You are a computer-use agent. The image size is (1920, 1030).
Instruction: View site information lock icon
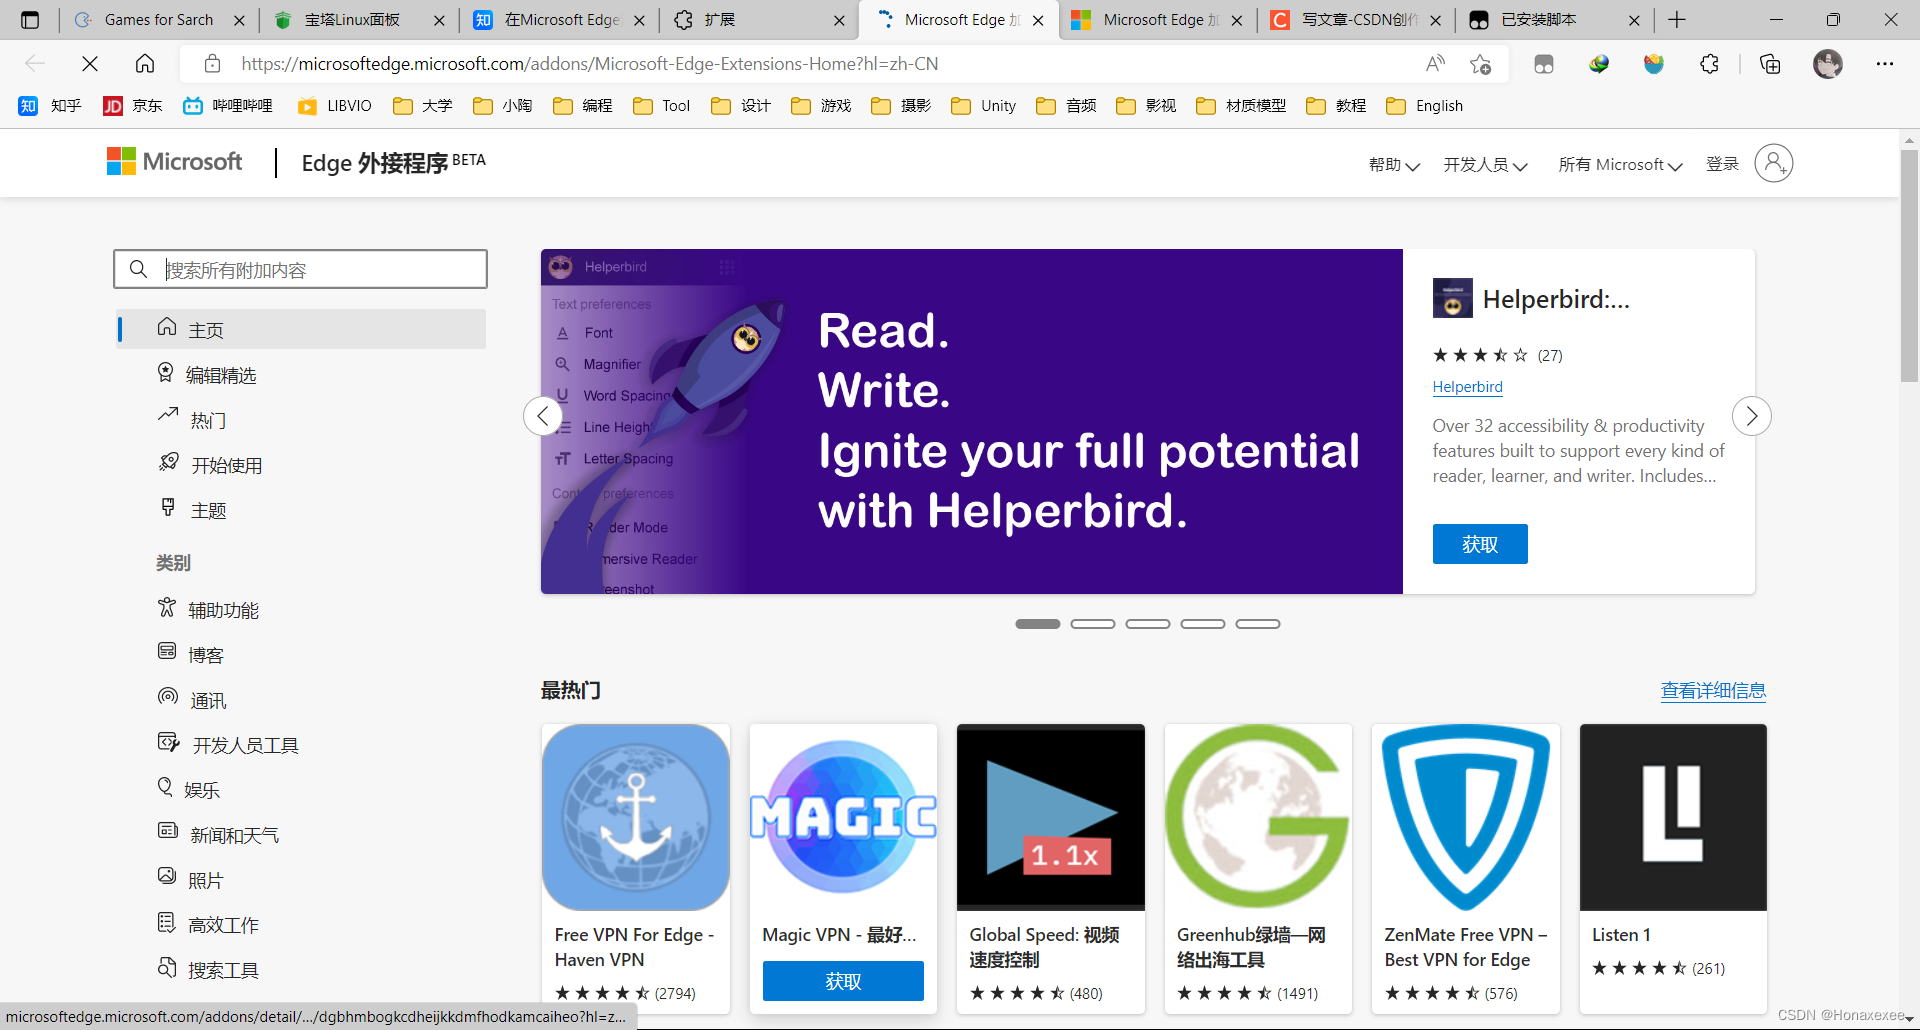point(212,64)
